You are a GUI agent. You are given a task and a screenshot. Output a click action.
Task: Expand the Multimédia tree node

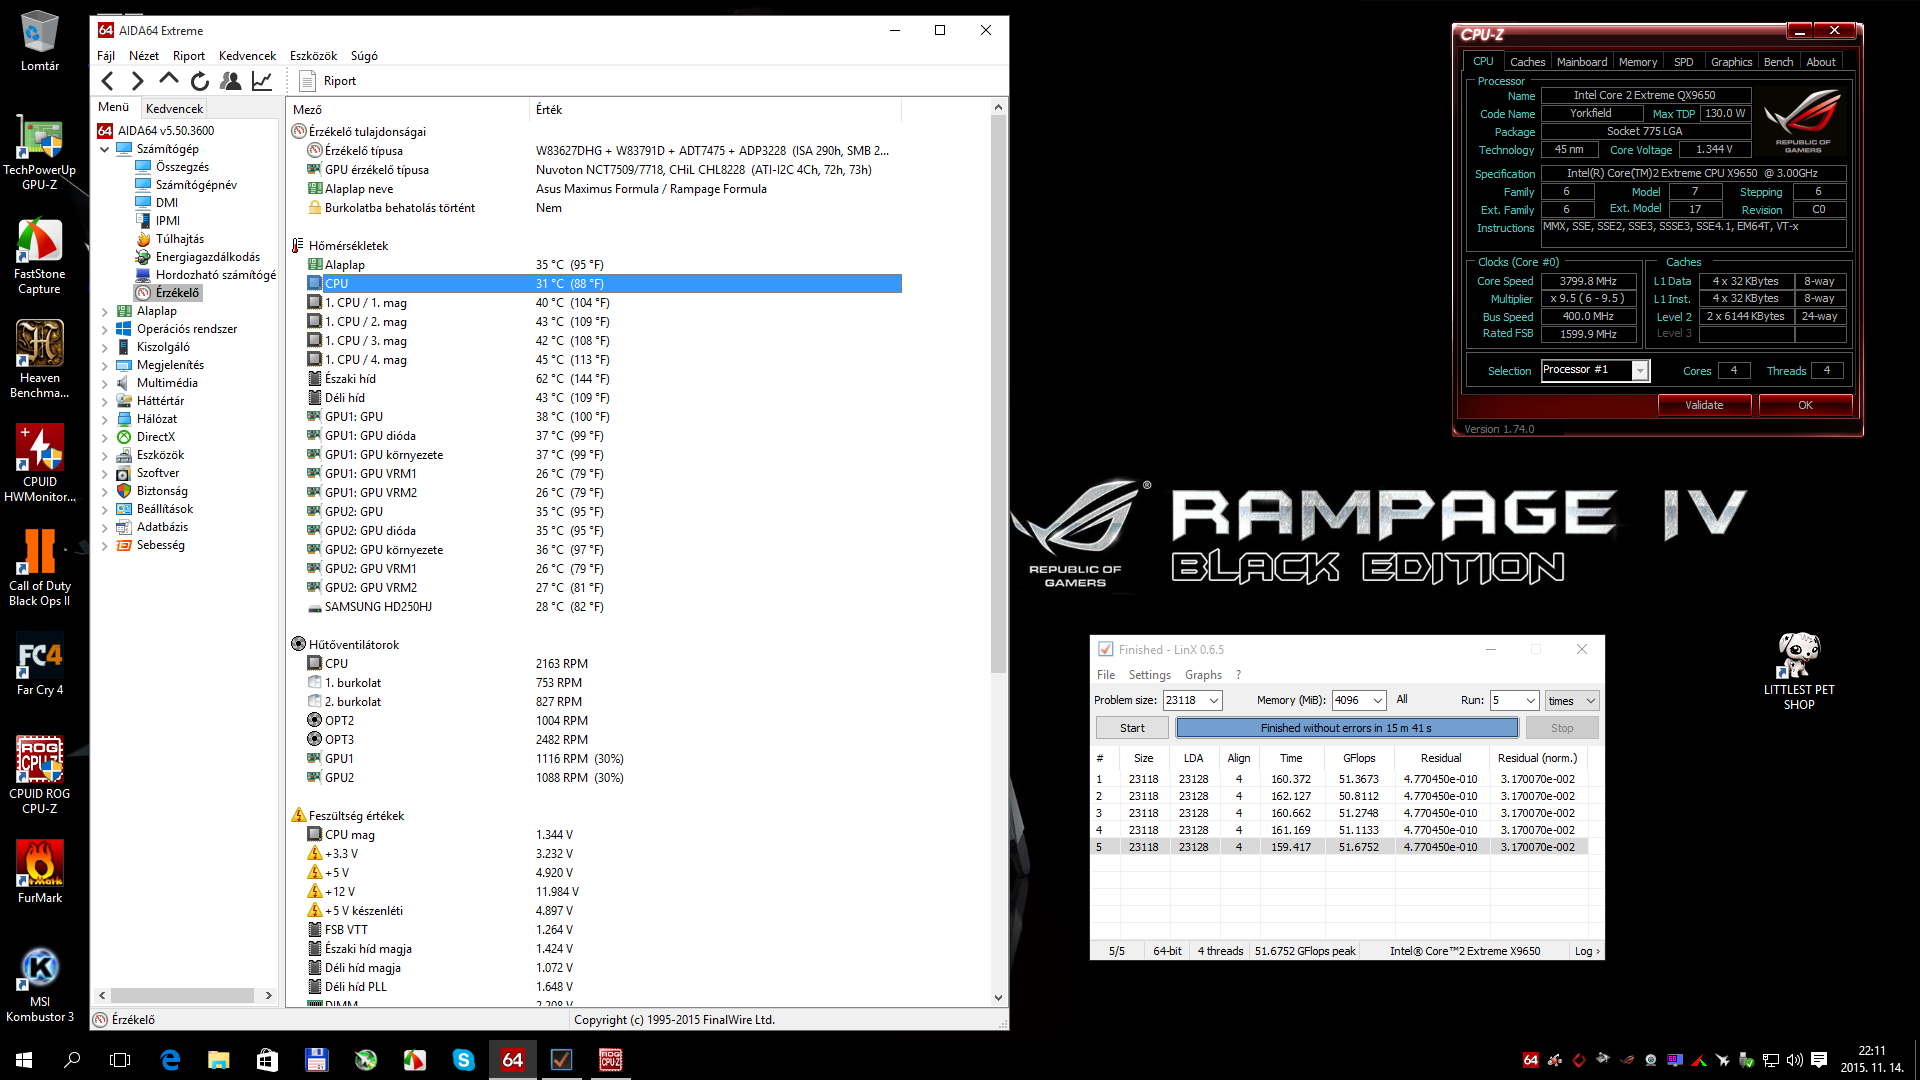pyautogui.click(x=104, y=383)
